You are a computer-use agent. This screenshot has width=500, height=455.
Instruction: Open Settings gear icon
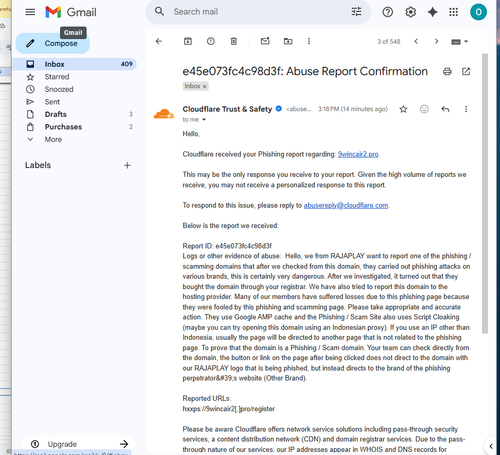pos(410,12)
